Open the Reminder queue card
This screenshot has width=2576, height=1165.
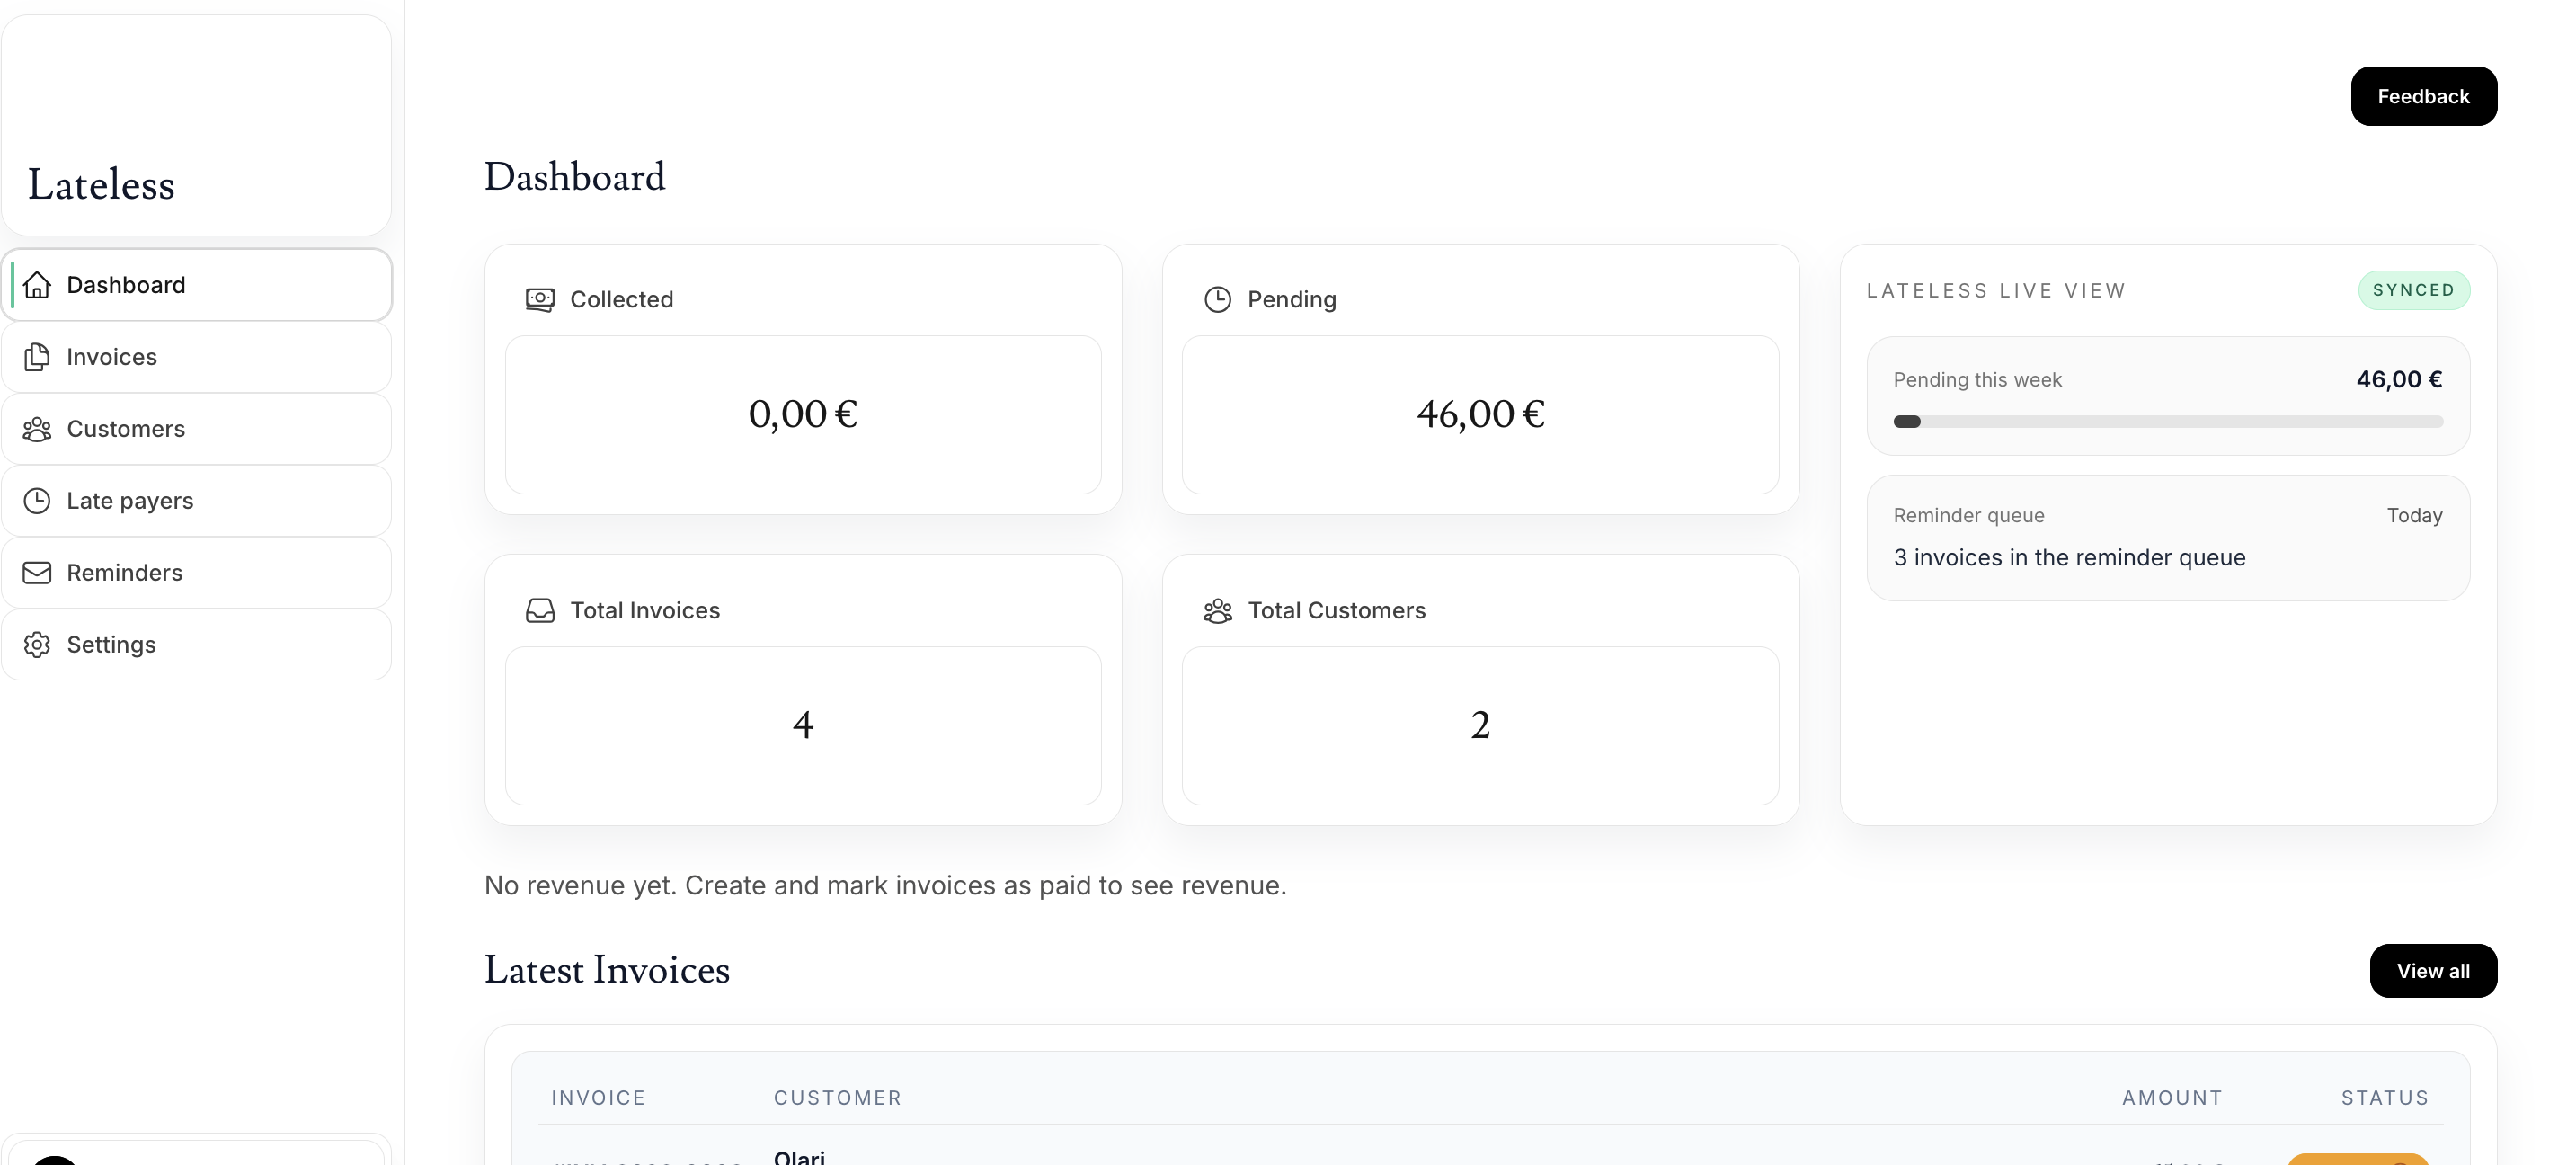[2167, 538]
